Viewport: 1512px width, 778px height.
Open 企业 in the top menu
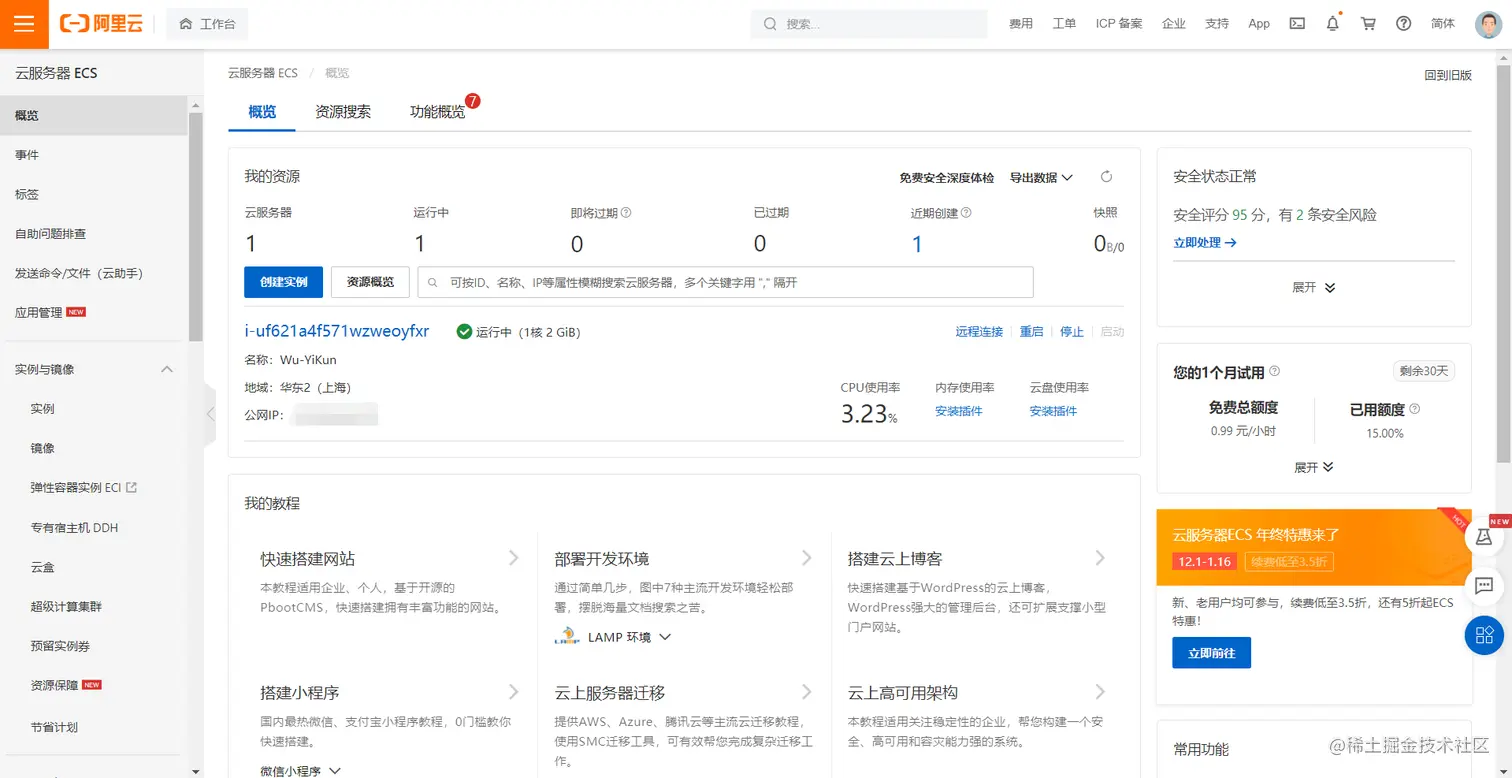[x=1173, y=24]
